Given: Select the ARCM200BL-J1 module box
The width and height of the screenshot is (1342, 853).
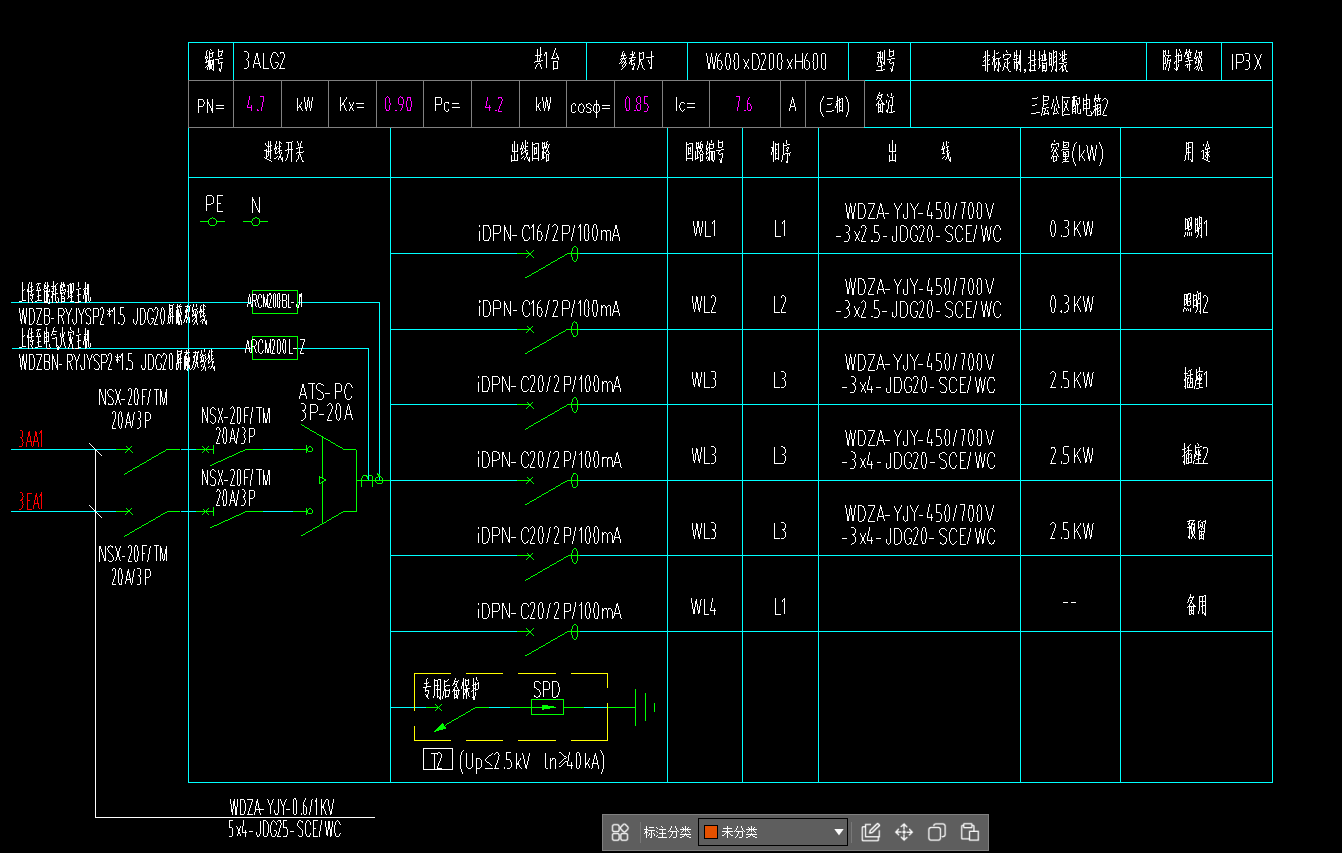Looking at the screenshot, I should [x=275, y=301].
